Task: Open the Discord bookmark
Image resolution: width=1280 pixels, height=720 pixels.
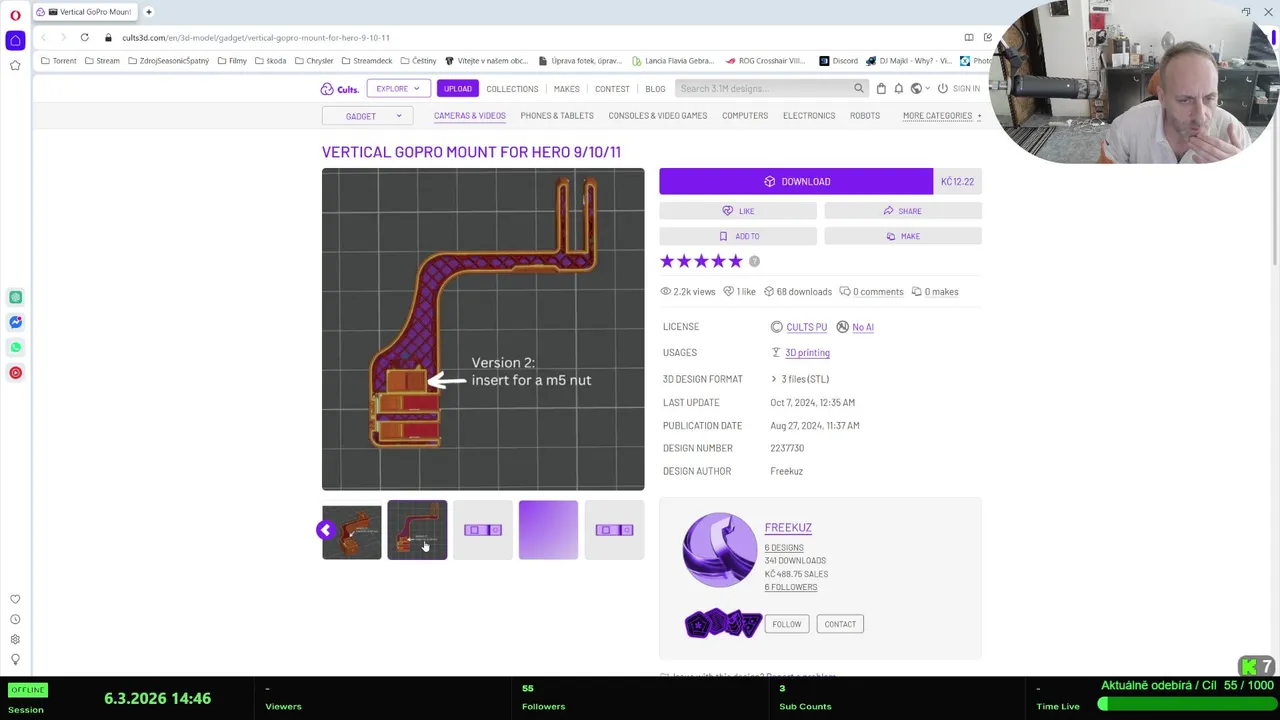Action: [838, 61]
